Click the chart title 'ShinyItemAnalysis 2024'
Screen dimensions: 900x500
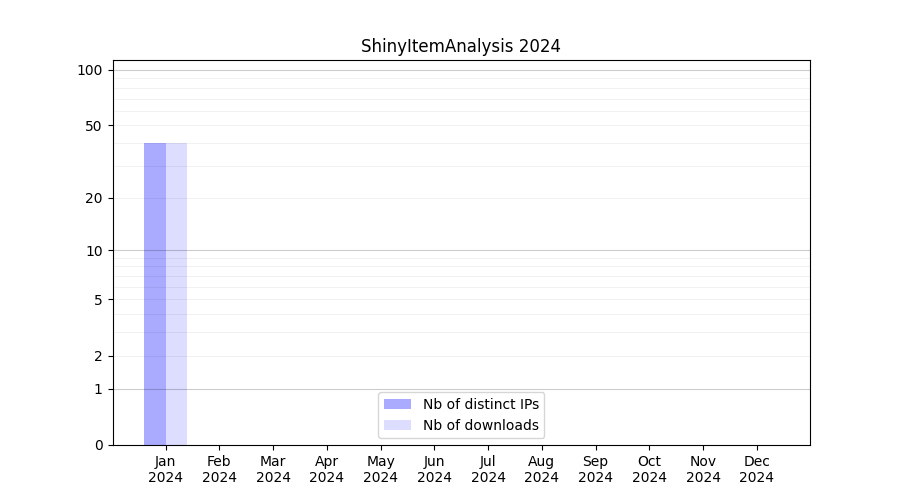461,46
